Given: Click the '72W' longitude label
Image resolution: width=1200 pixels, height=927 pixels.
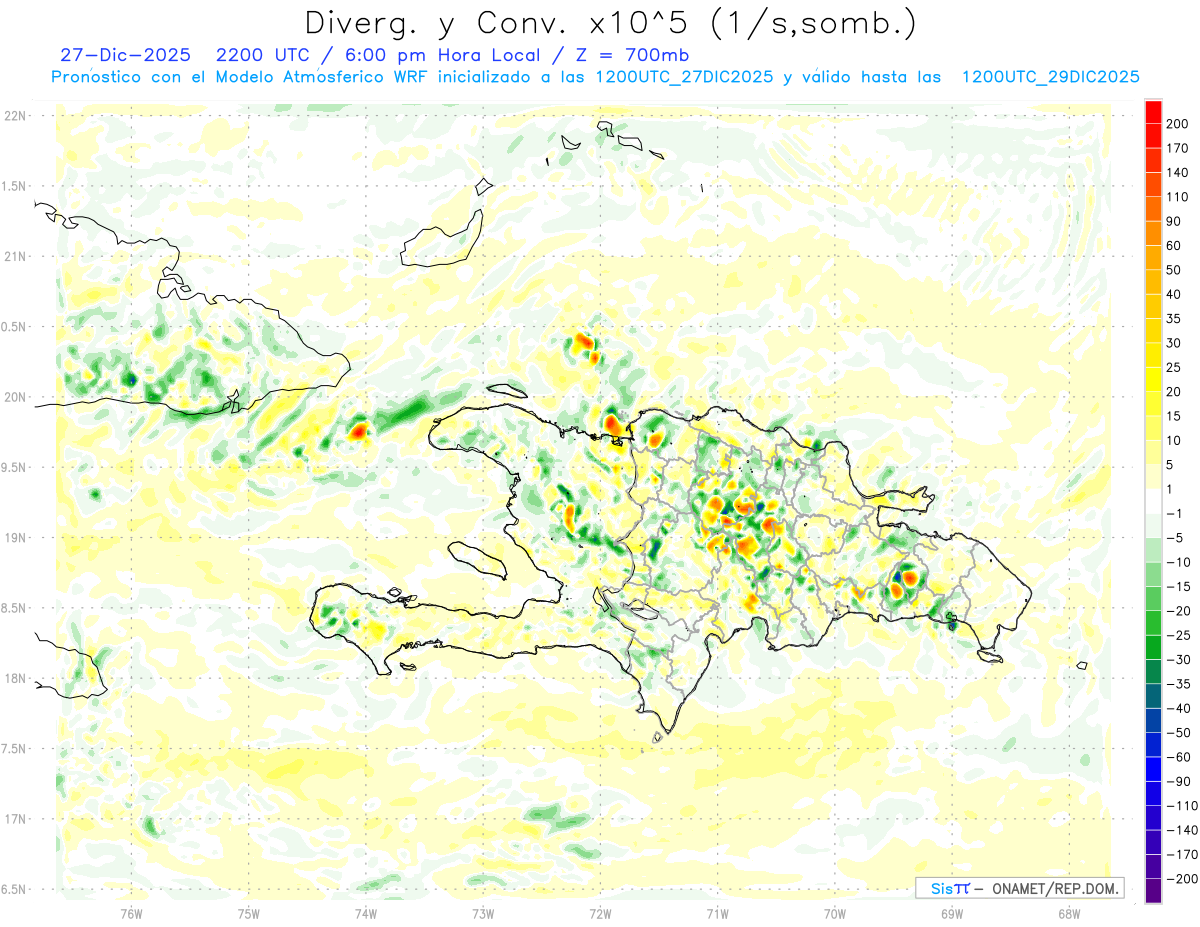Looking at the screenshot, I should point(600,914).
